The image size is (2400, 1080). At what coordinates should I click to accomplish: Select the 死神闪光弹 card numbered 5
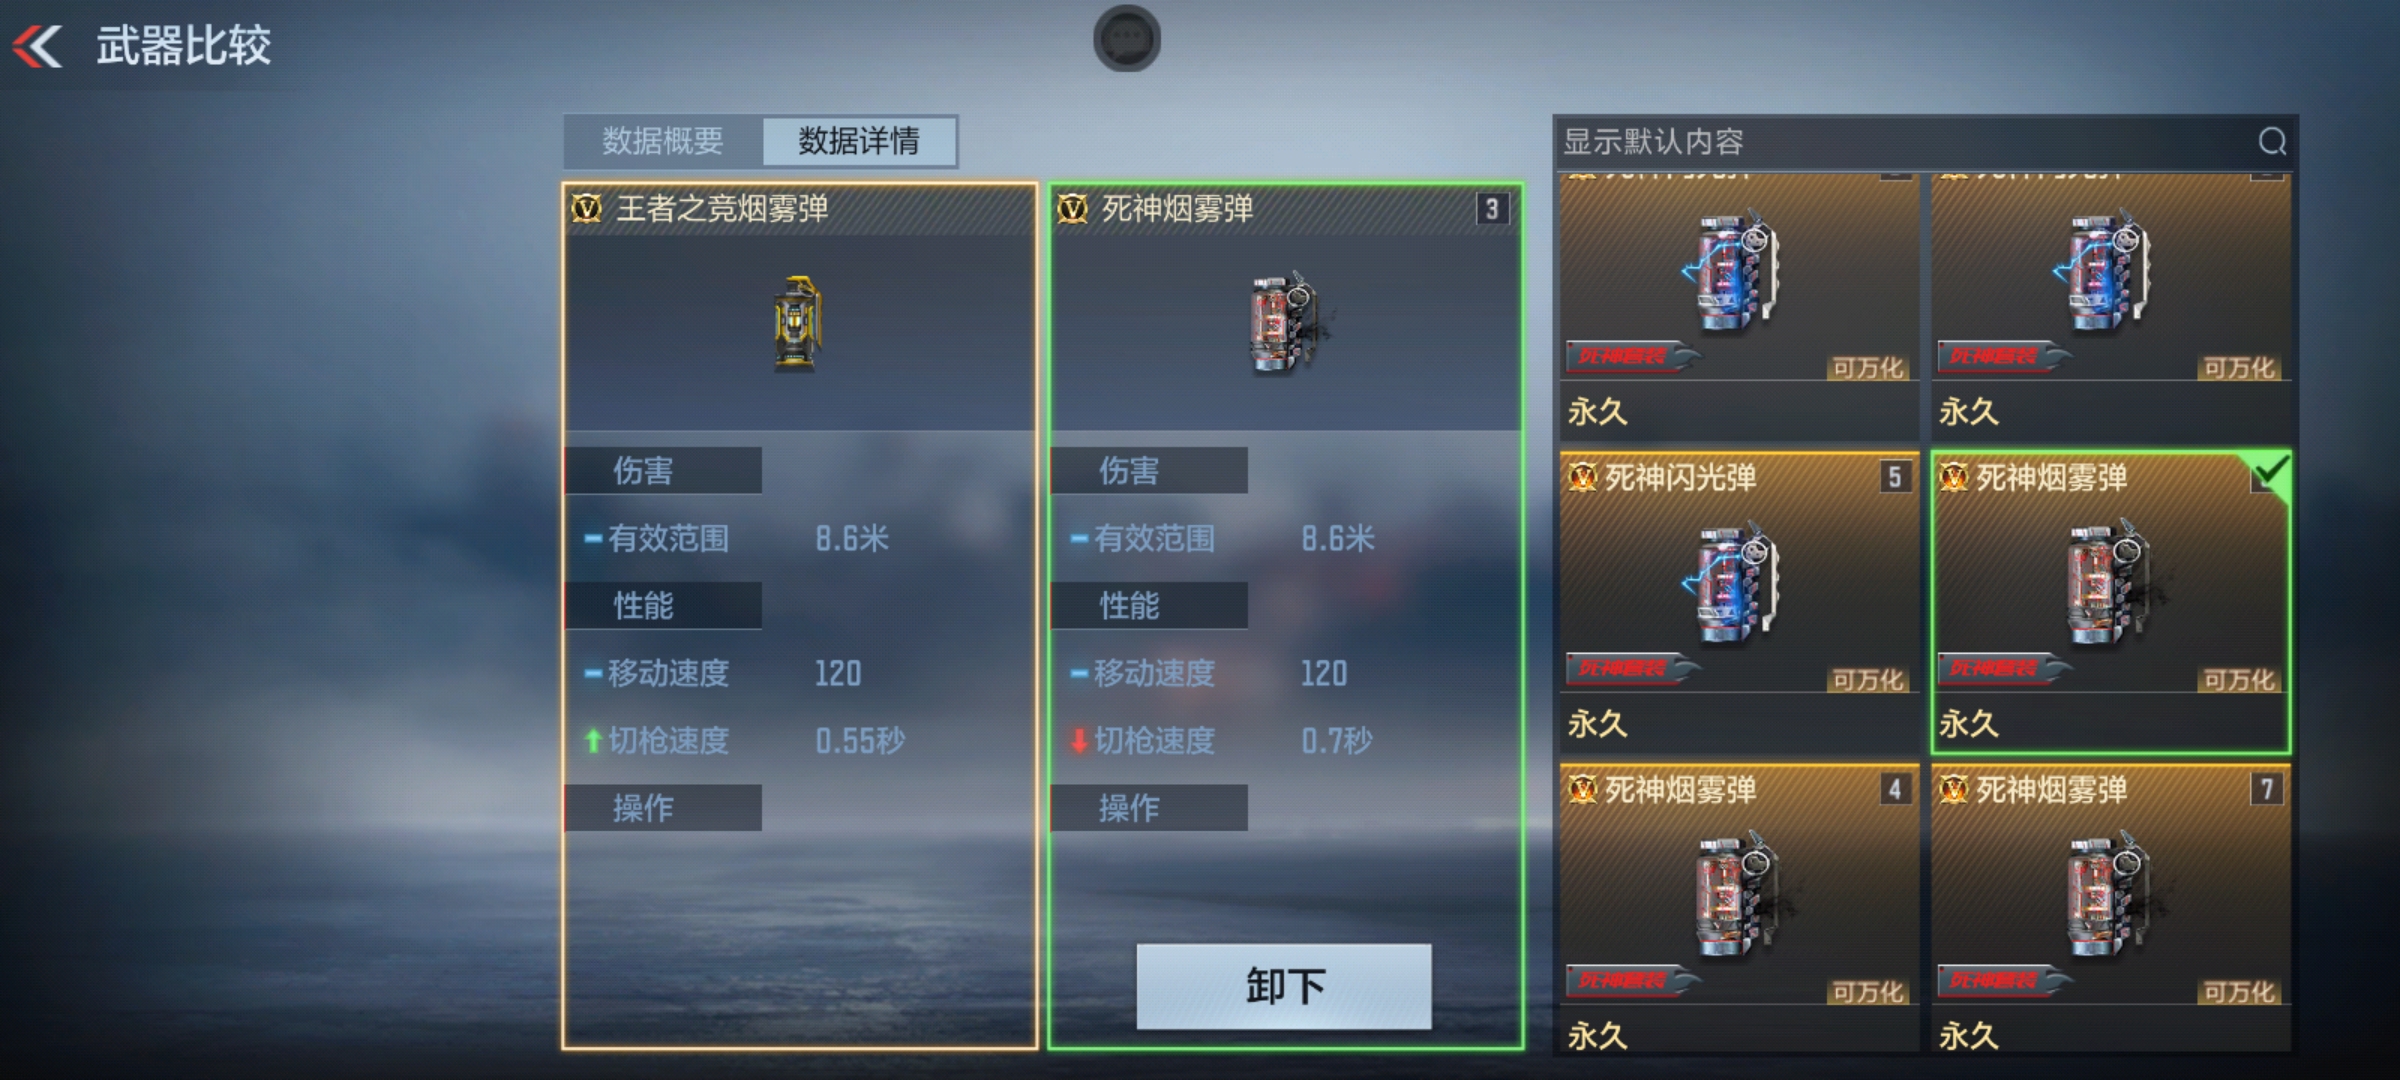click(x=1739, y=600)
